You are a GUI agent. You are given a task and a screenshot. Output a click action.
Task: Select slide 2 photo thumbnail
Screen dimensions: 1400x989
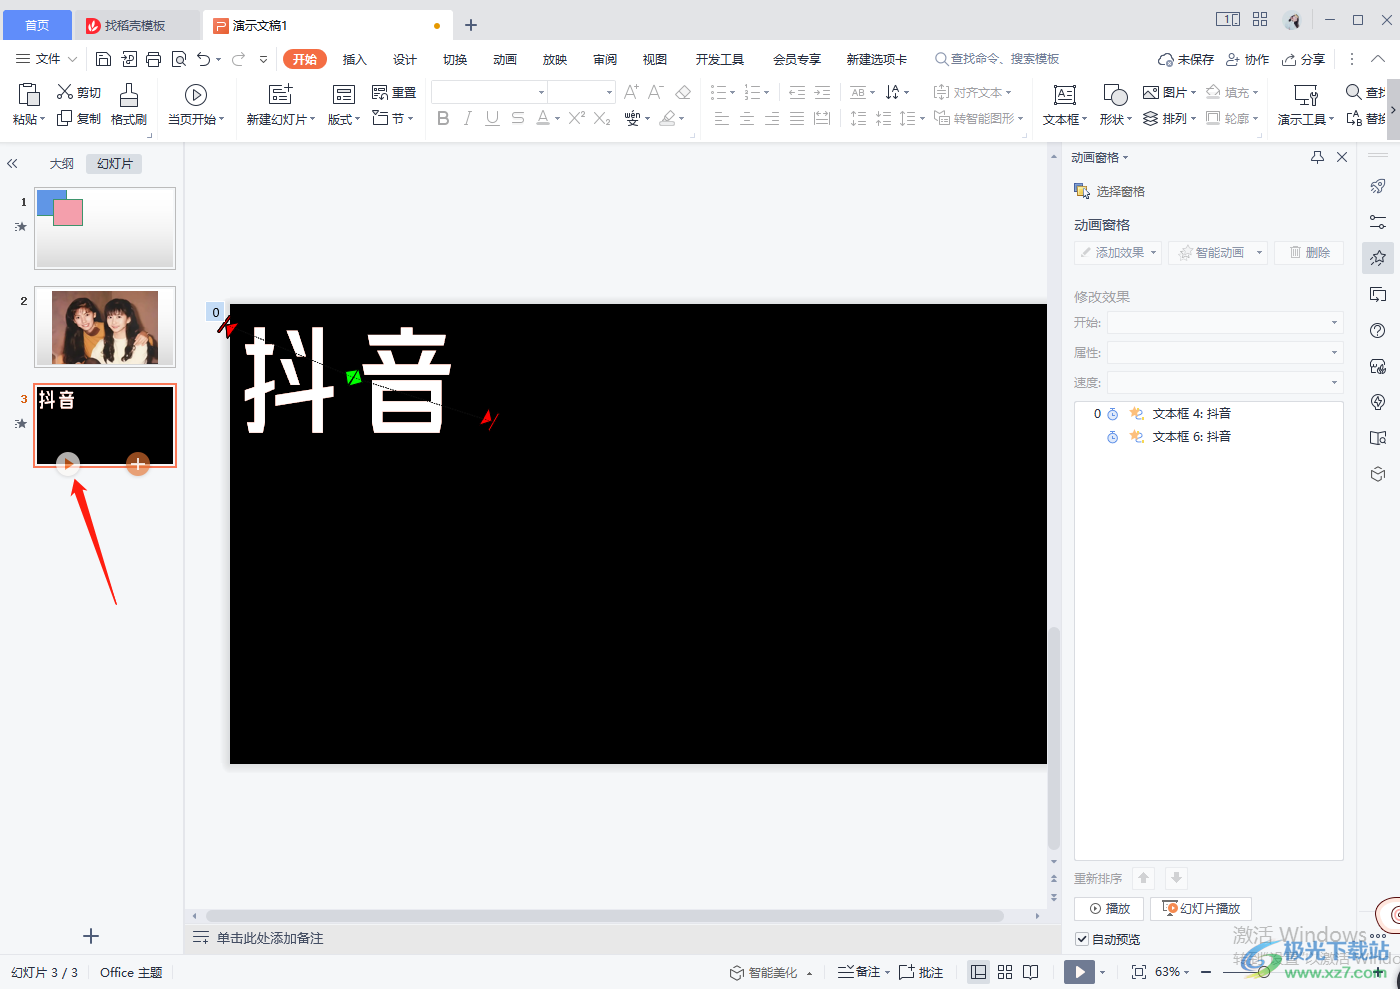pos(105,327)
